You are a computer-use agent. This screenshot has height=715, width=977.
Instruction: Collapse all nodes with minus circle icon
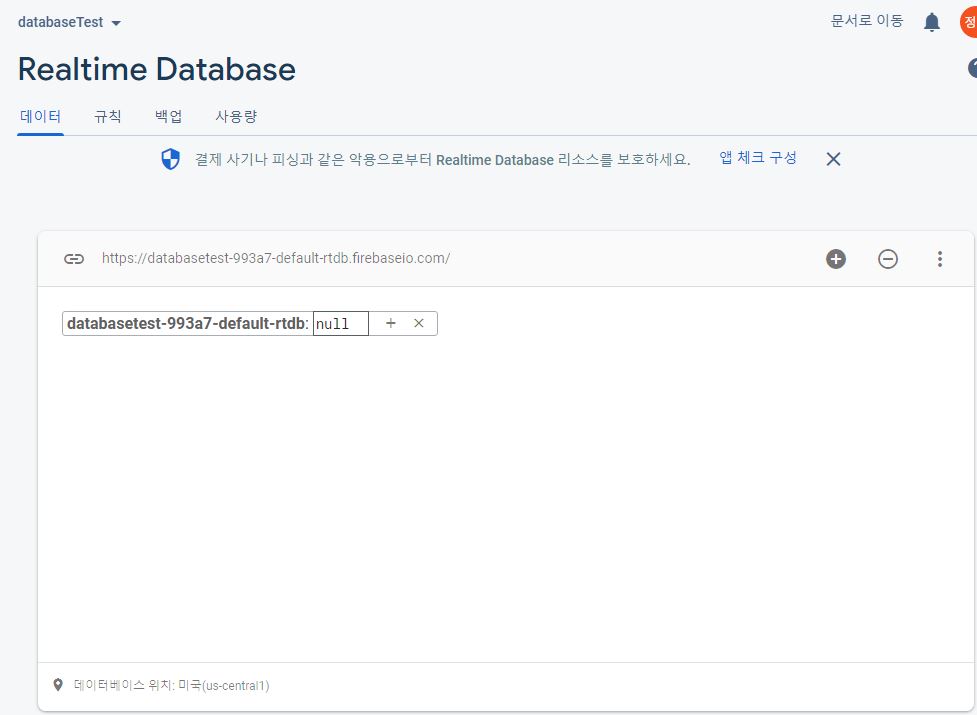pos(887,258)
